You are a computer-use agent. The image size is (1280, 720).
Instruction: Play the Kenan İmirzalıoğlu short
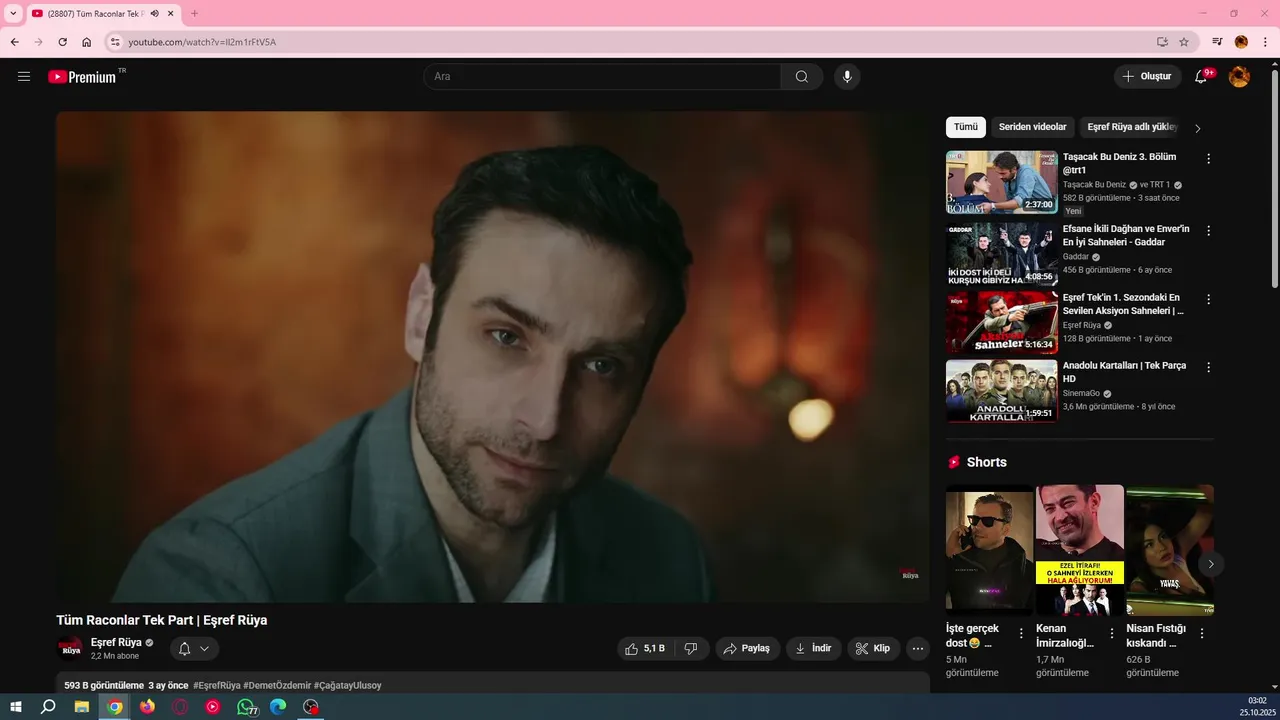click(1080, 550)
